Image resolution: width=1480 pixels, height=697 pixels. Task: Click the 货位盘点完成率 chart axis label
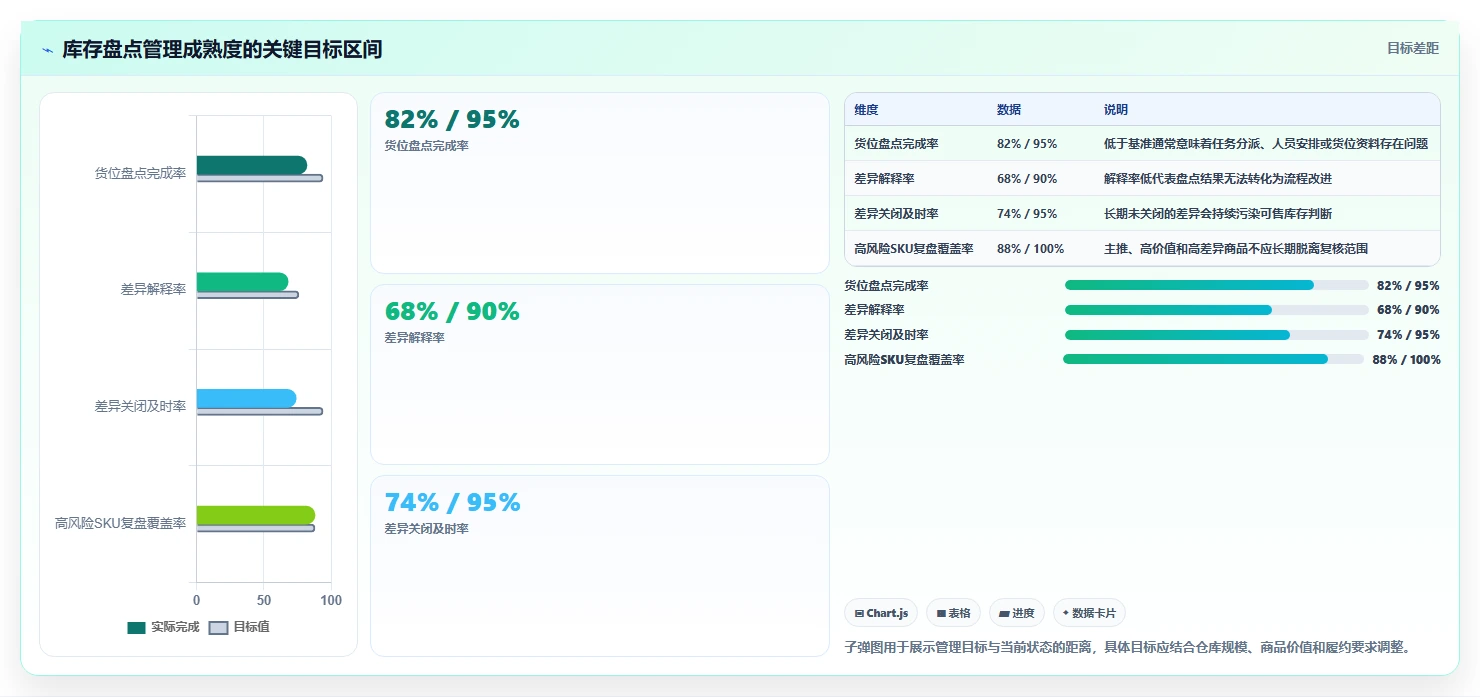140,174
